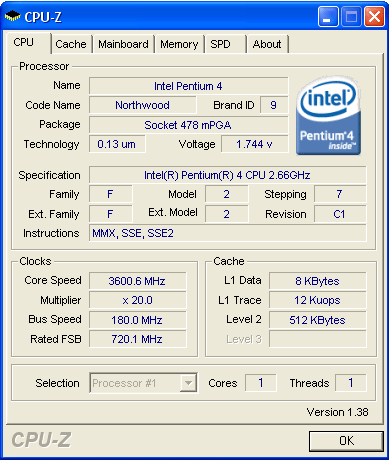Click the dropdown arrow beside Processor #1
Image resolution: width=389 pixels, height=461 pixels.
point(188,383)
